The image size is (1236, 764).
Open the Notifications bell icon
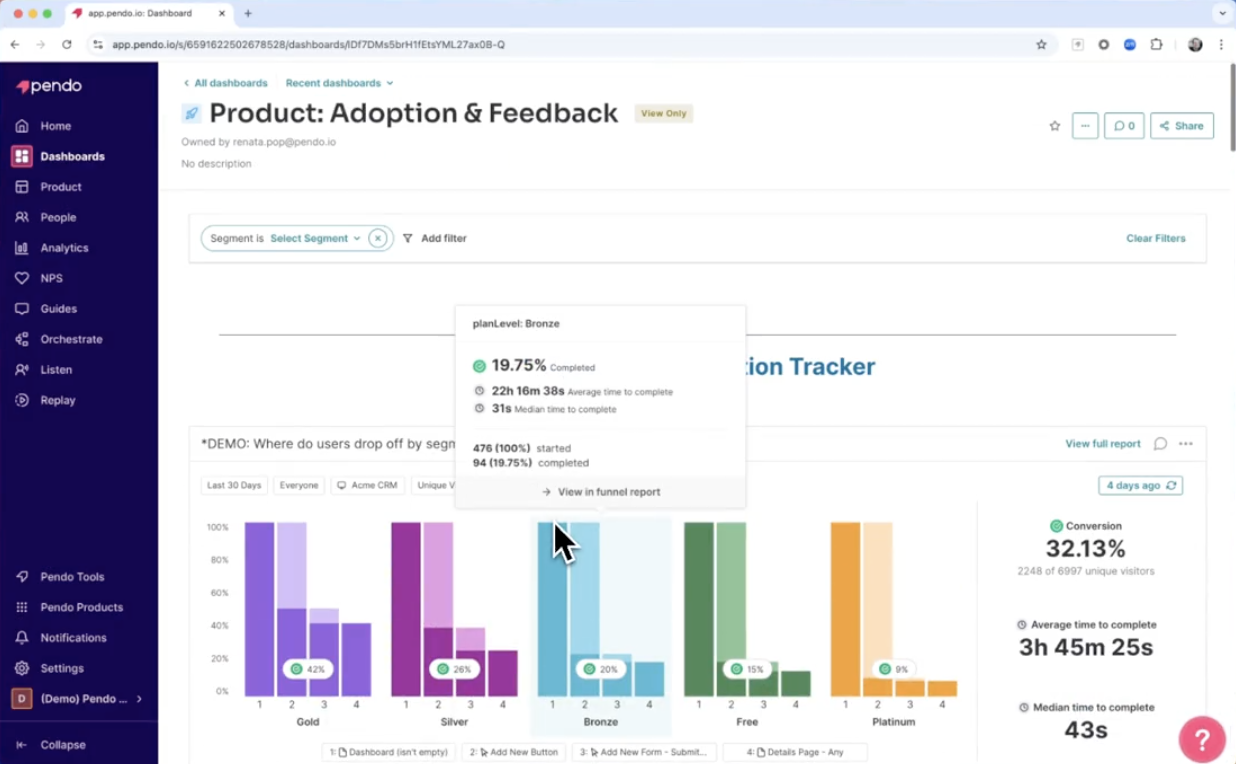[22, 638]
